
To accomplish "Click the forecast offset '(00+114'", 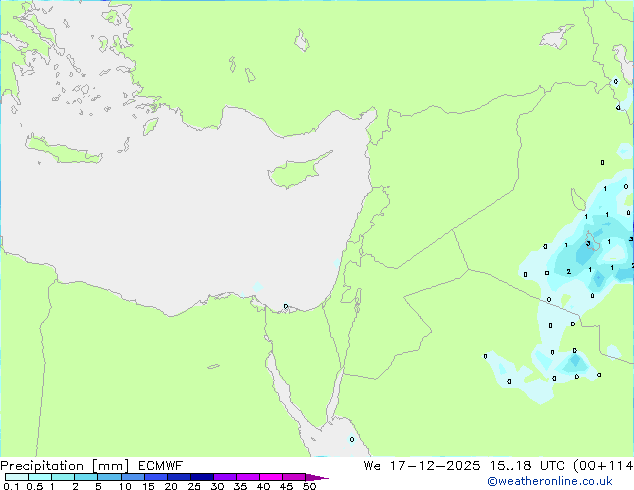I will click(x=603, y=466).
